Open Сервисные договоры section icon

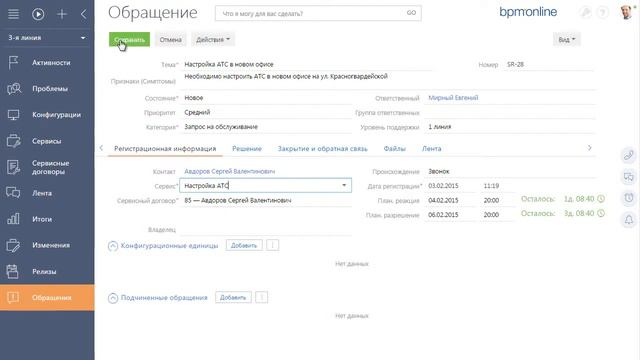tap(13, 167)
